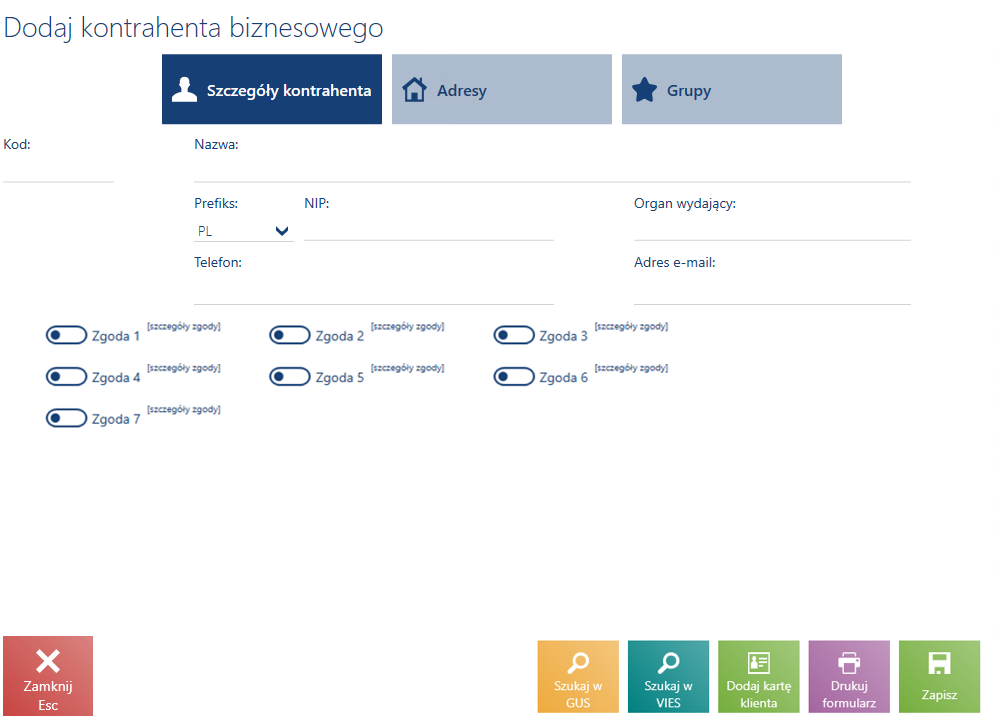Screen dimensions: 998x726
Task: Enable the Zgoda 2 toggle
Action: pyautogui.click(x=290, y=335)
